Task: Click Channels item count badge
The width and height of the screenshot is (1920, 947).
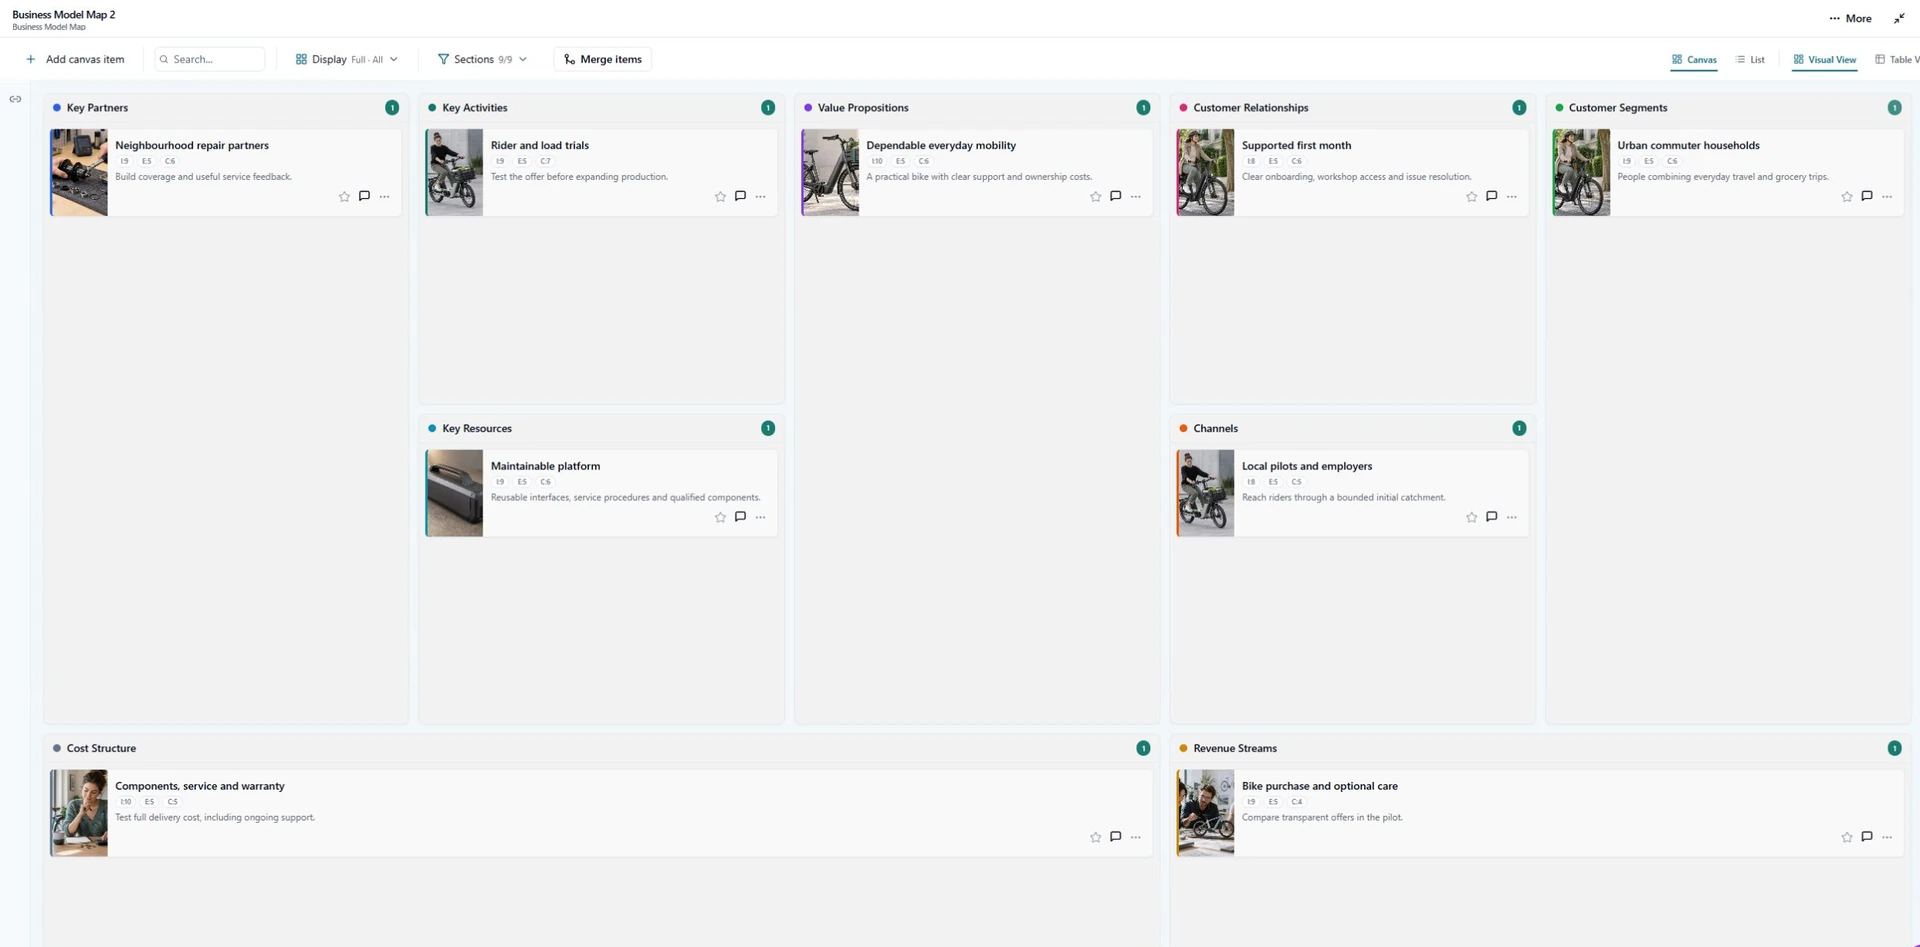Action: pyautogui.click(x=1519, y=428)
